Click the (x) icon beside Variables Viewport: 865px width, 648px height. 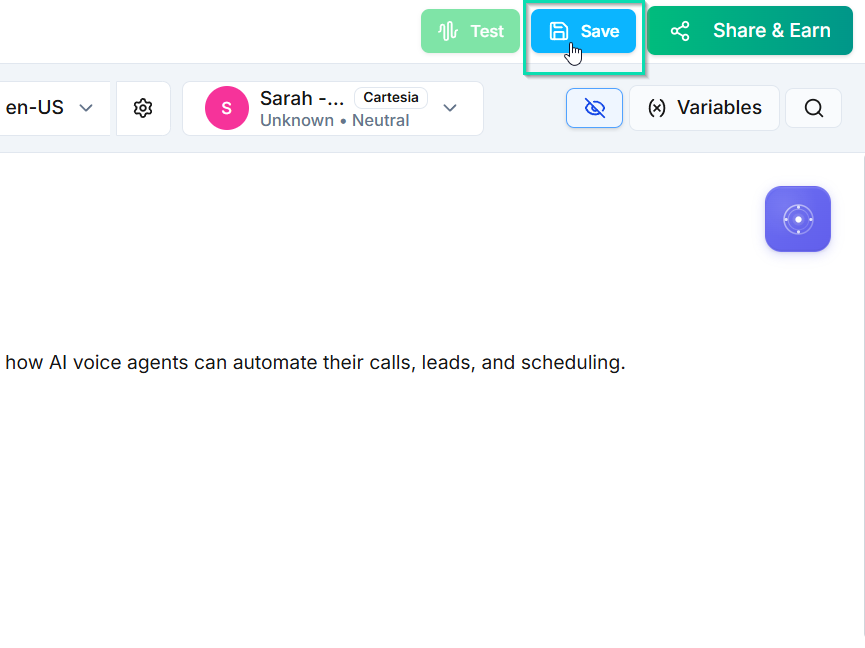(657, 108)
